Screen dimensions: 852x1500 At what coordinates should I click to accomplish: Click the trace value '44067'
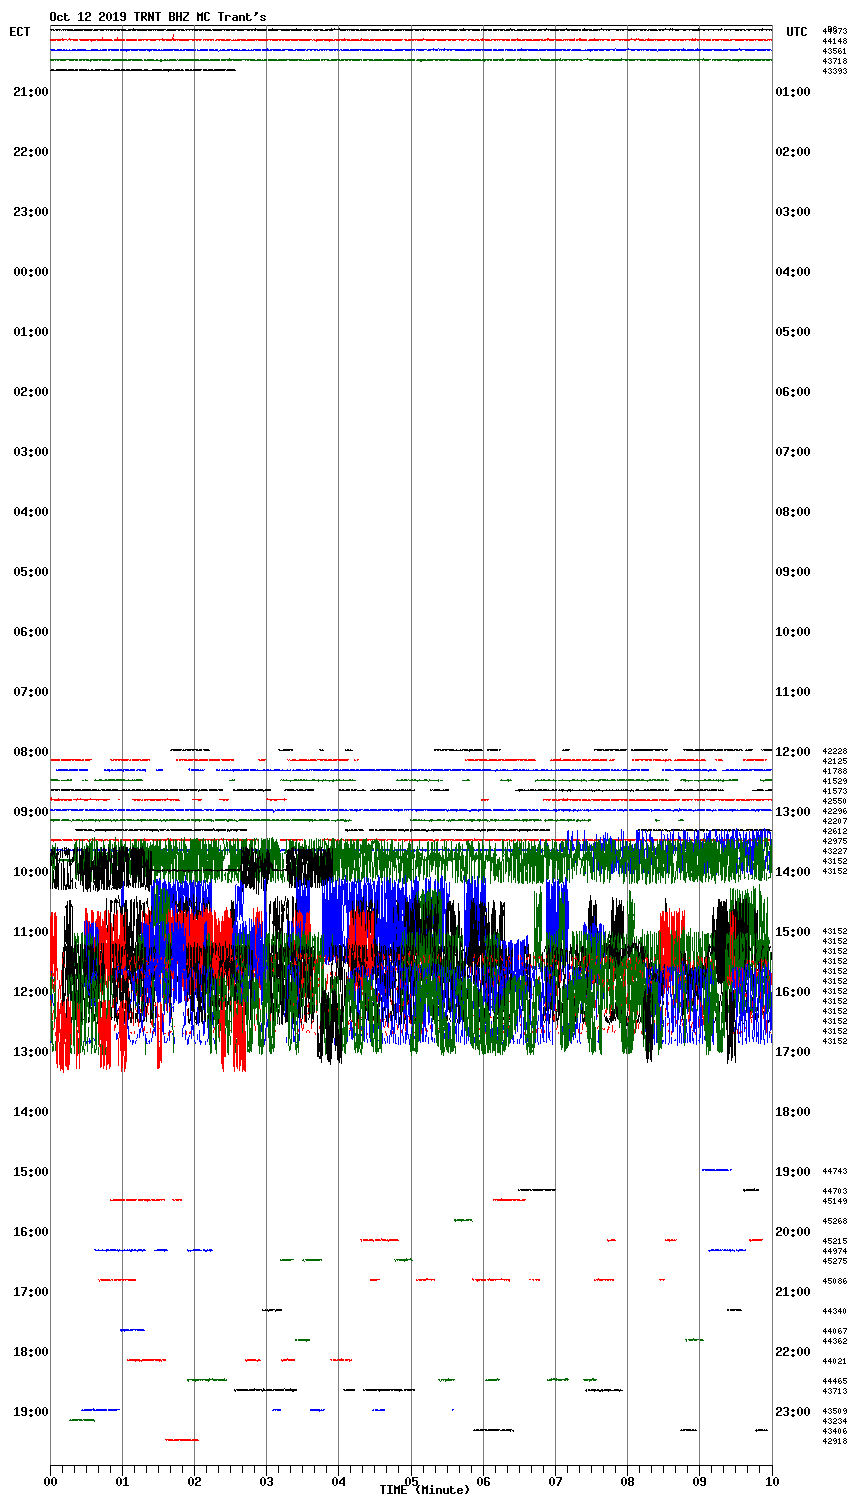835,1331
